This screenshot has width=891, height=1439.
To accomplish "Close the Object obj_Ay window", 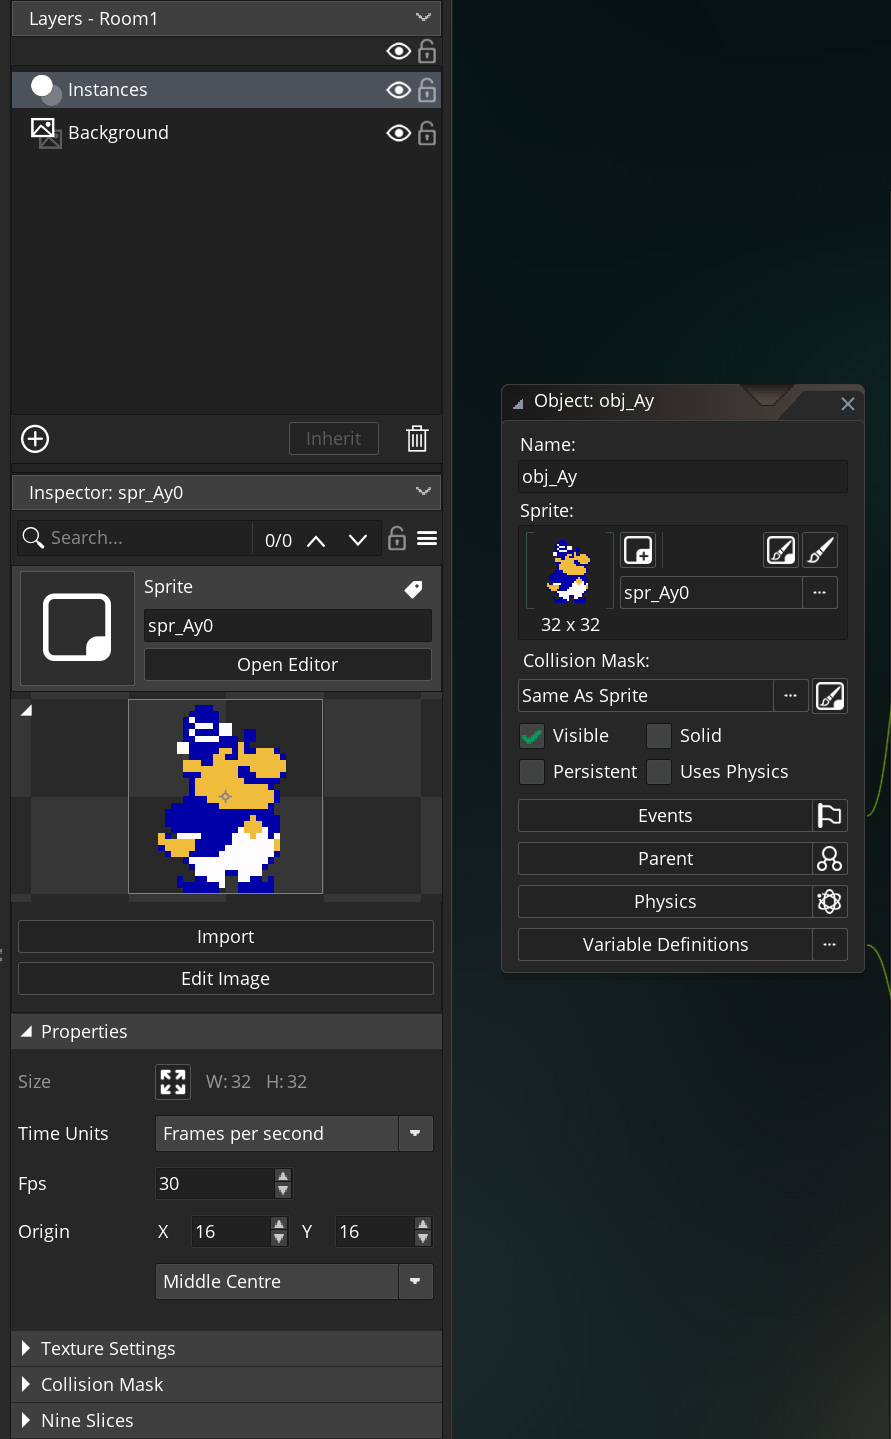I will pyautogui.click(x=848, y=404).
